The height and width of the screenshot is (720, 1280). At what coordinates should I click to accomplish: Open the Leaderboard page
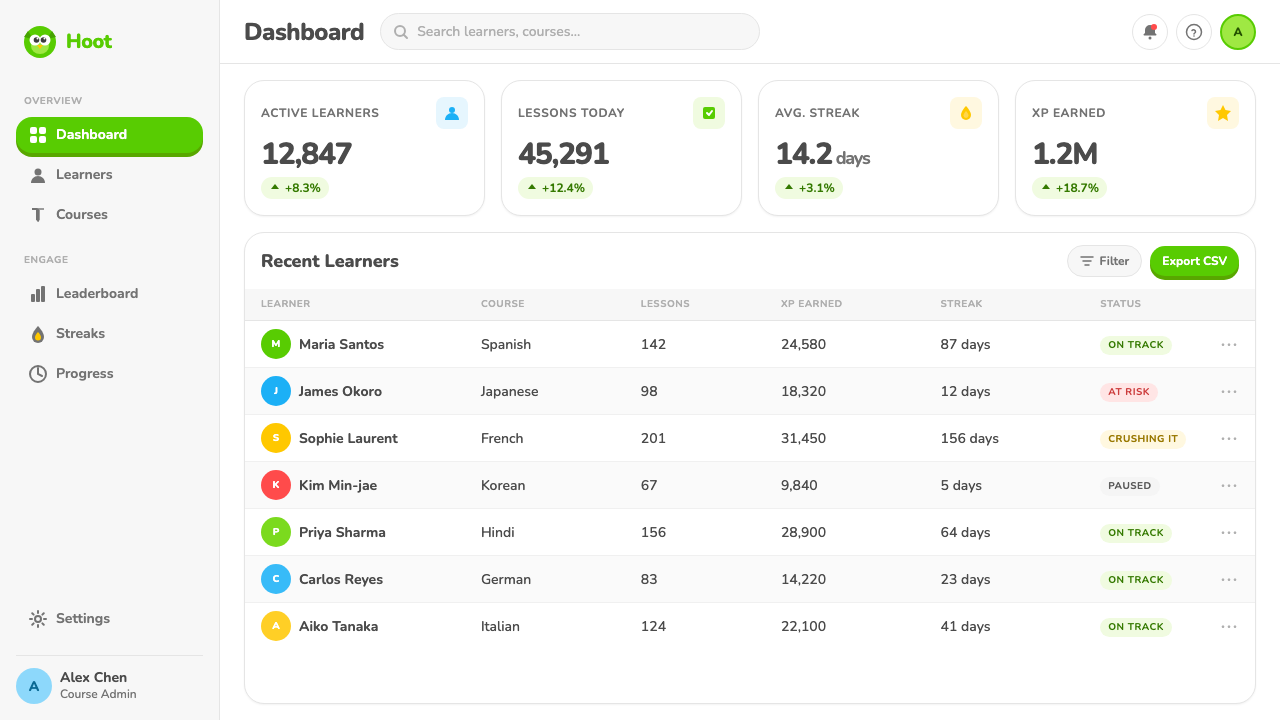click(109, 294)
